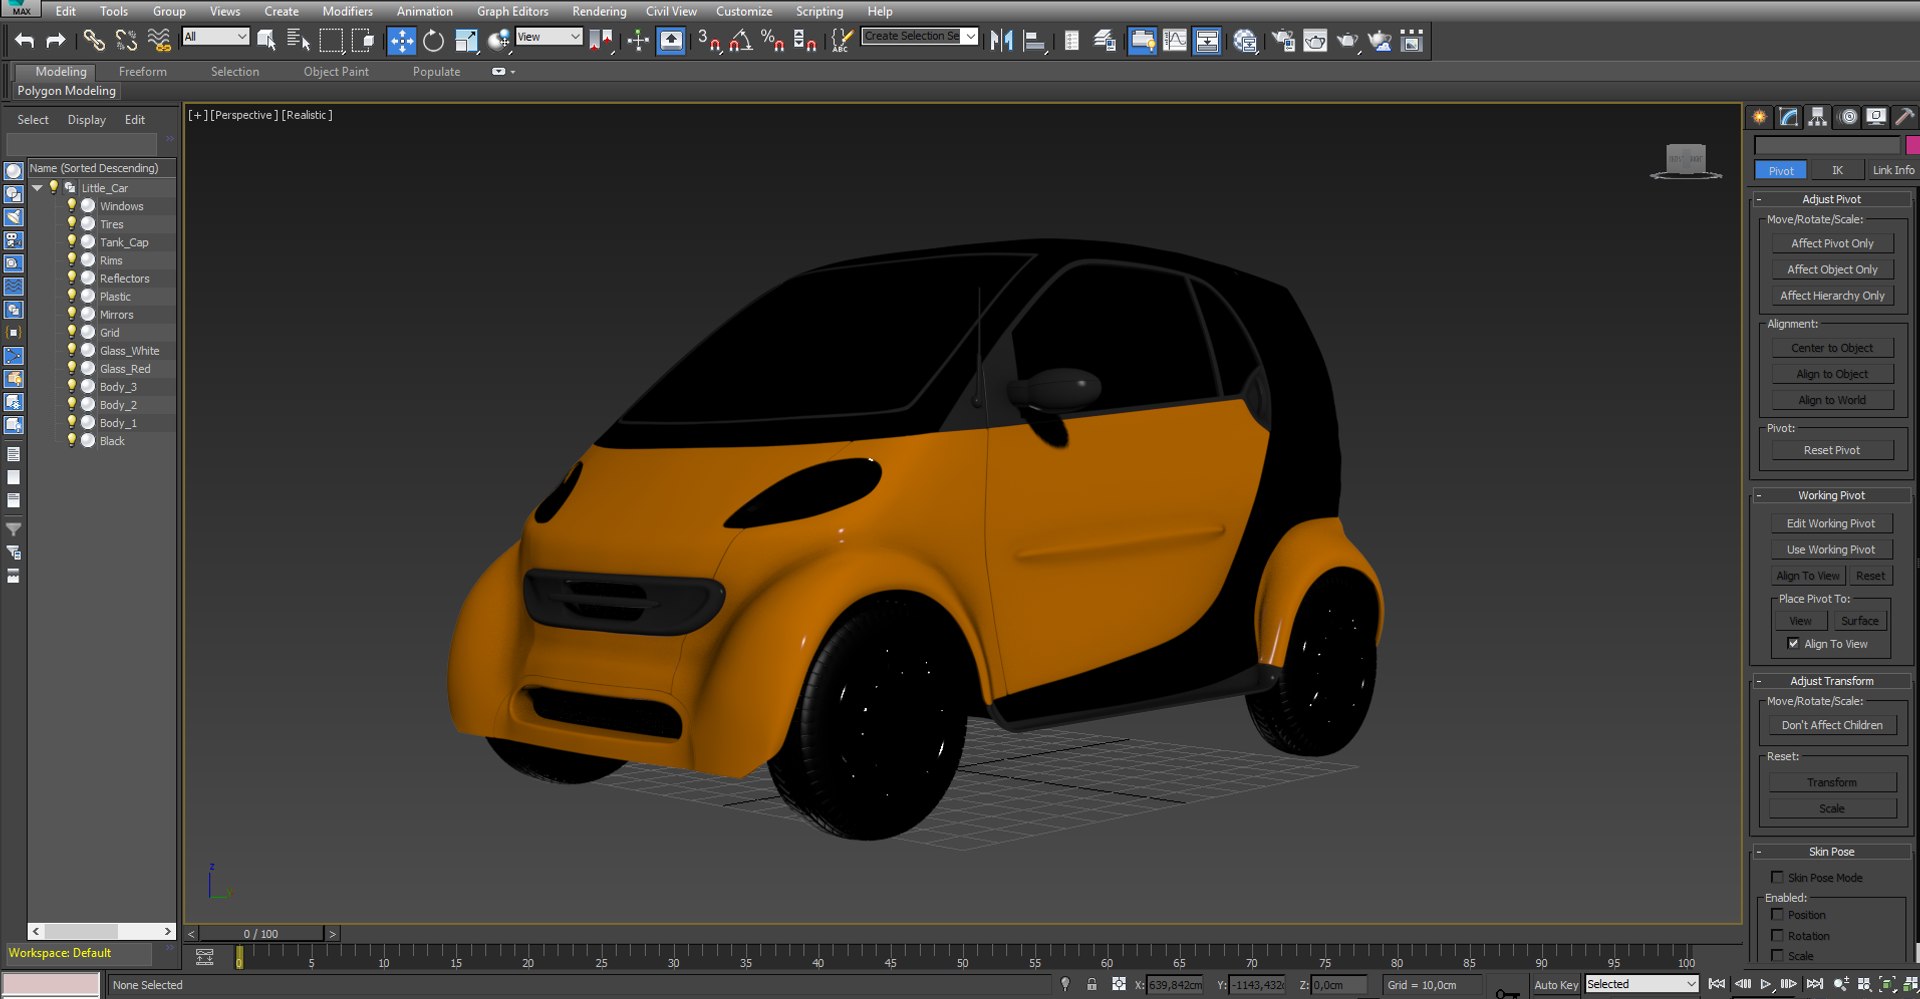The width and height of the screenshot is (1920, 999).
Task: Toggle the light bulb for Body_1 layer
Action: 71,422
